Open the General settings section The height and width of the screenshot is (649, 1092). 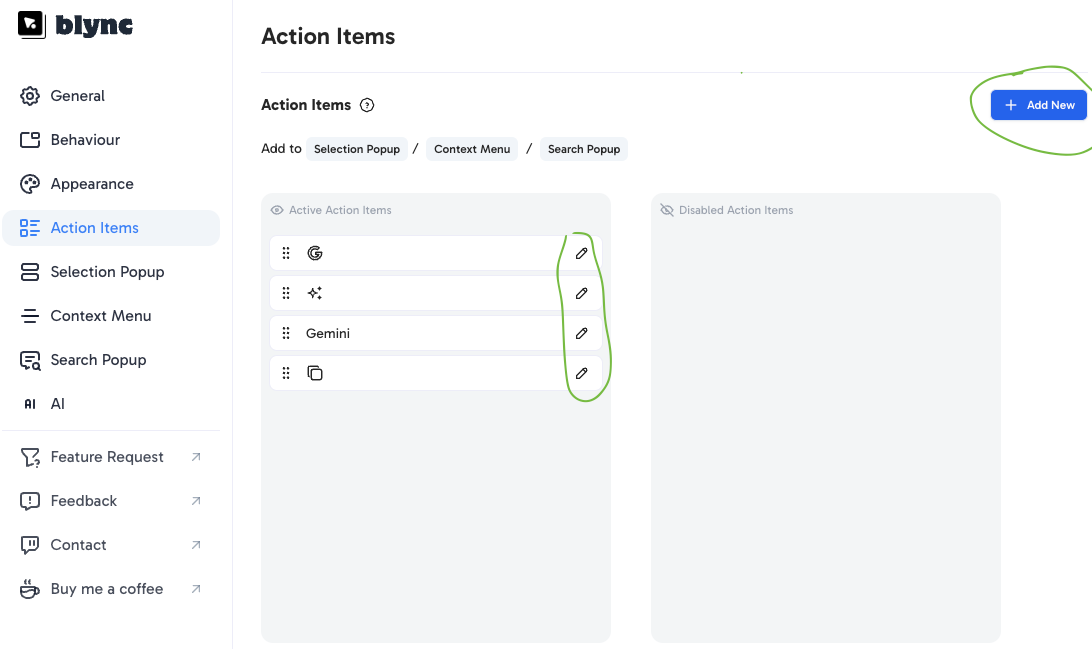tap(77, 96)
